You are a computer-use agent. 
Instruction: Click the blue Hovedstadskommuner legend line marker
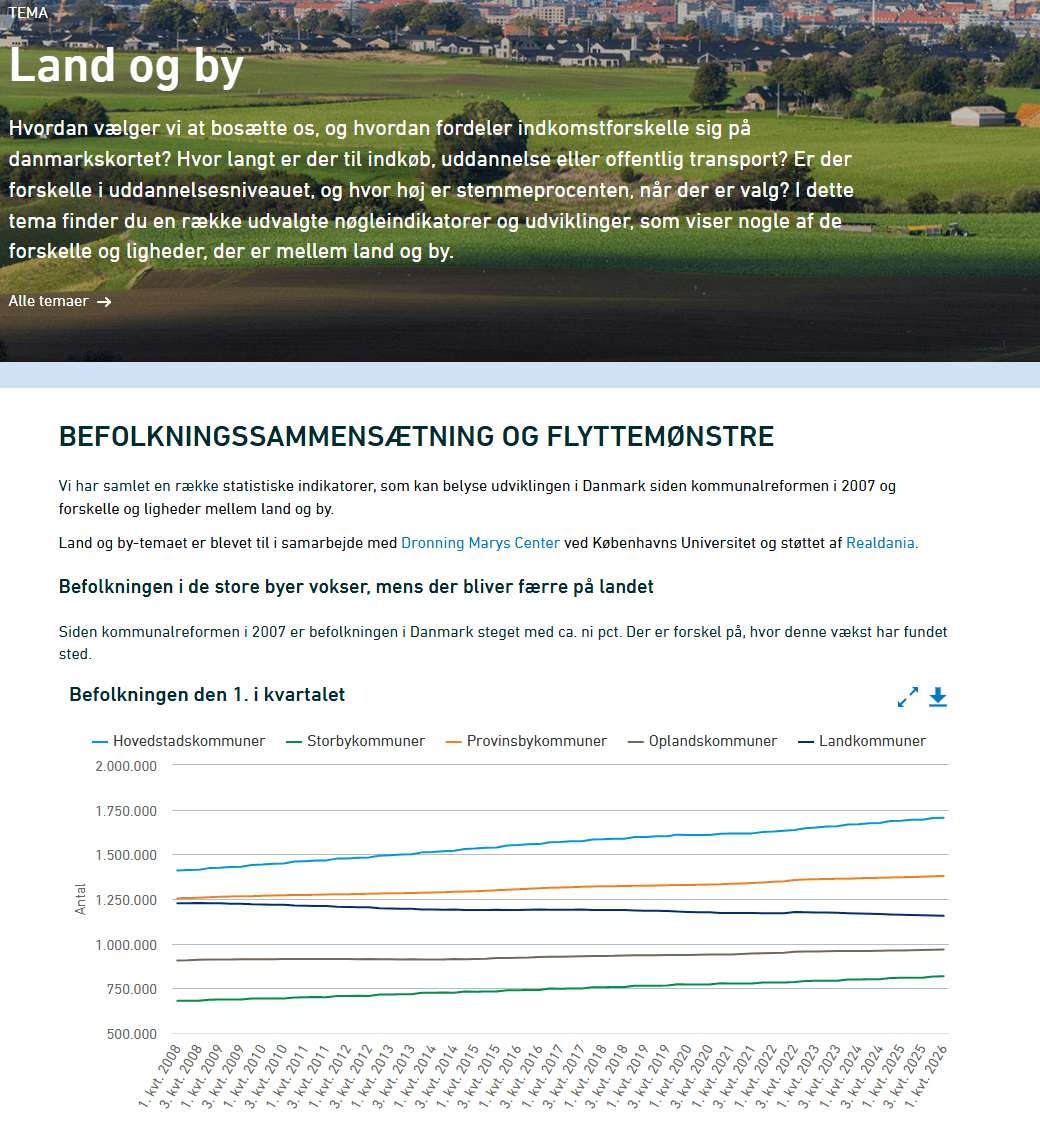click(x=100, y=742)
